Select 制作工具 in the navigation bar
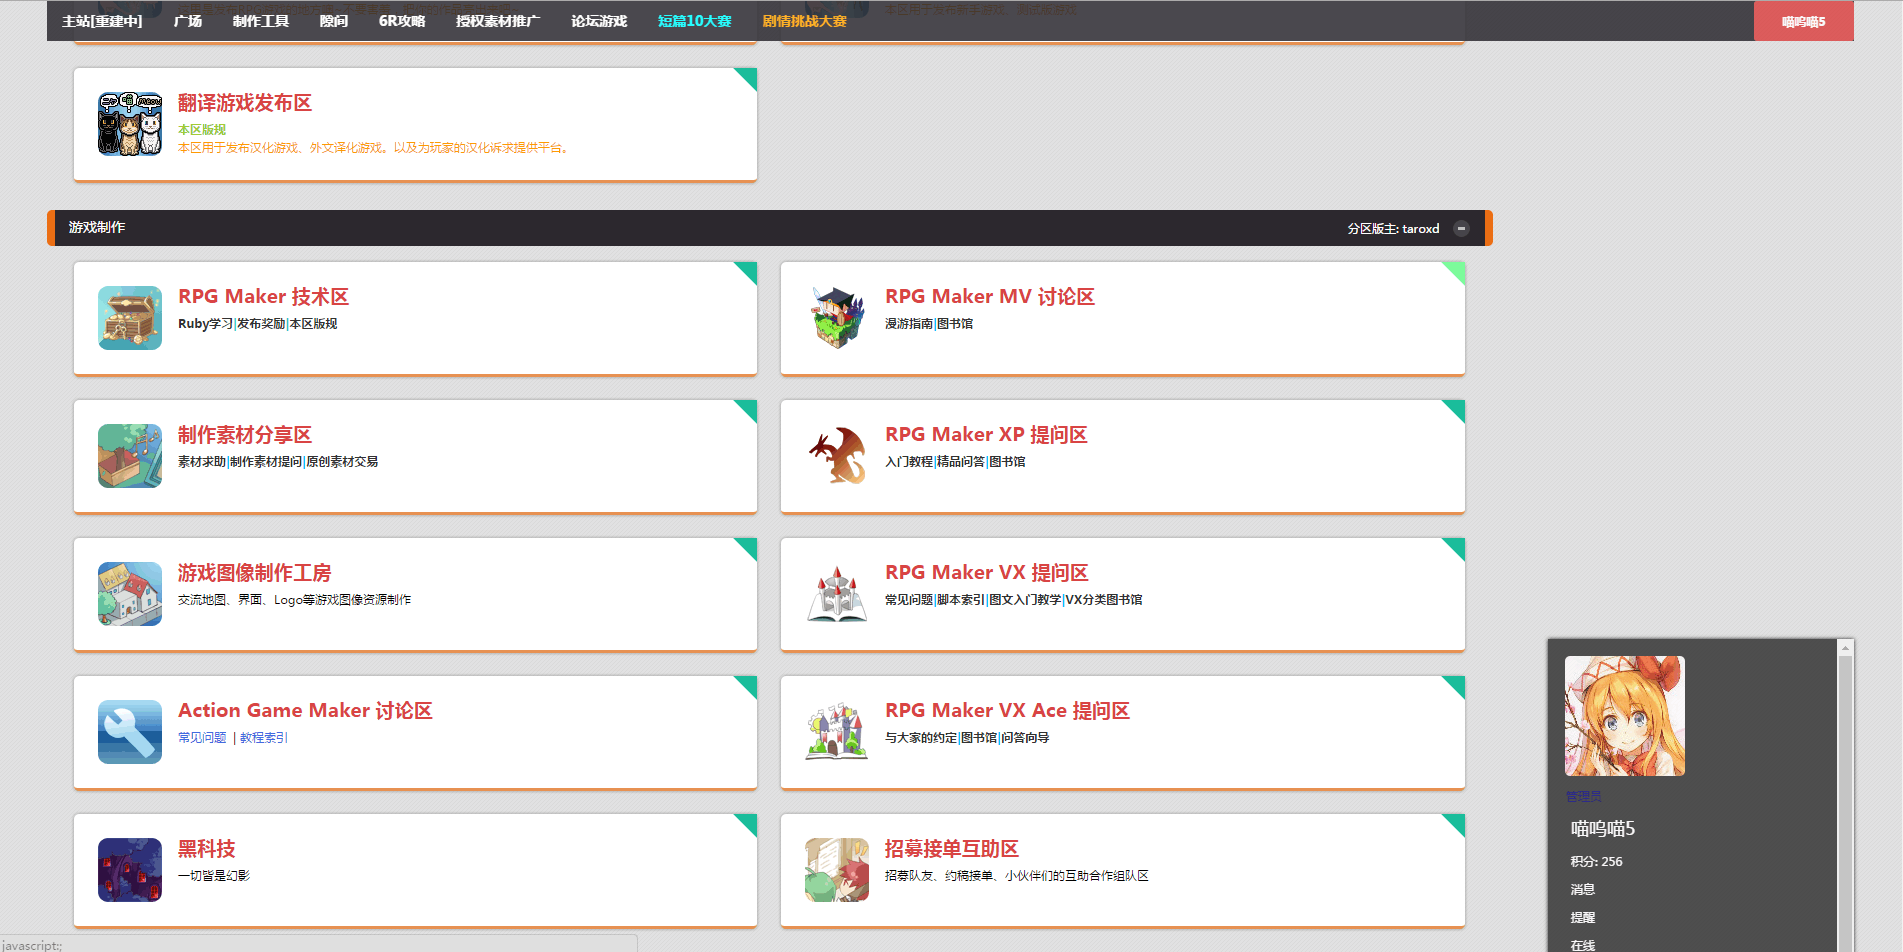 pyautogui.click(x=261, y=21)
